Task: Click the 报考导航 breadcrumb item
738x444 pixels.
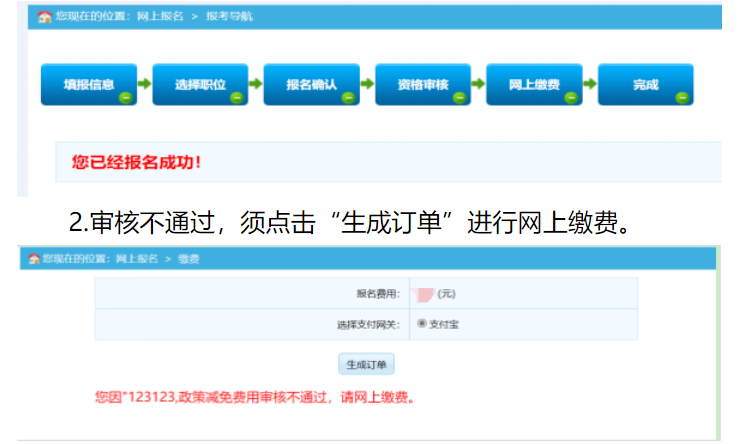Action: 230,17
